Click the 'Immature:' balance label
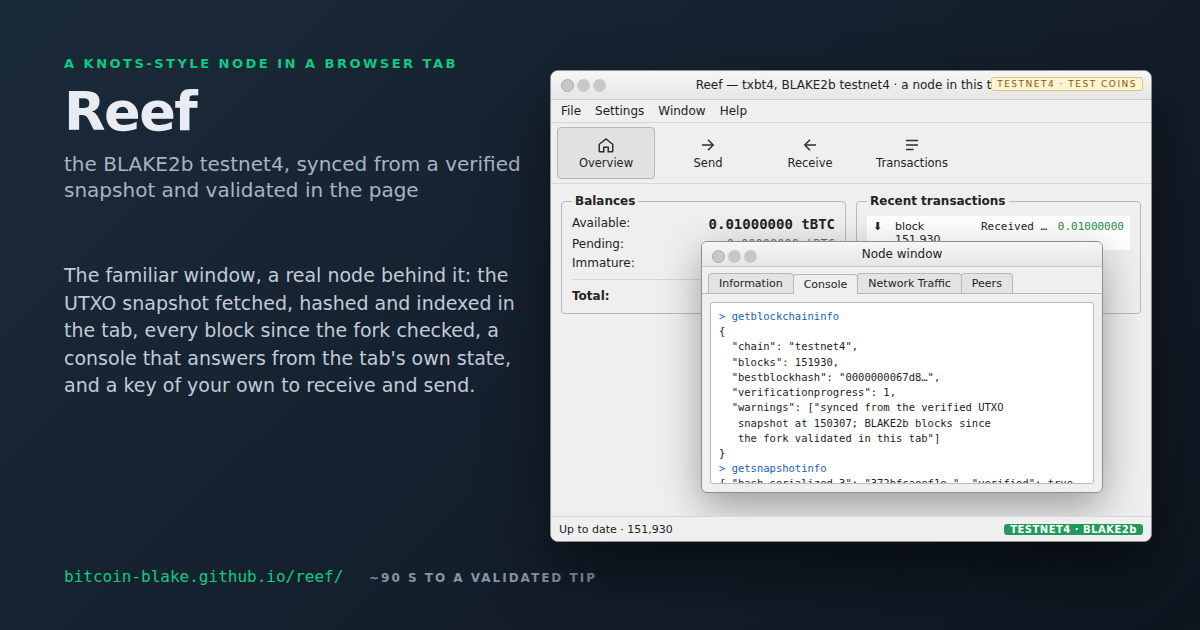This screenshot has width=1200, height=630. 603,262
